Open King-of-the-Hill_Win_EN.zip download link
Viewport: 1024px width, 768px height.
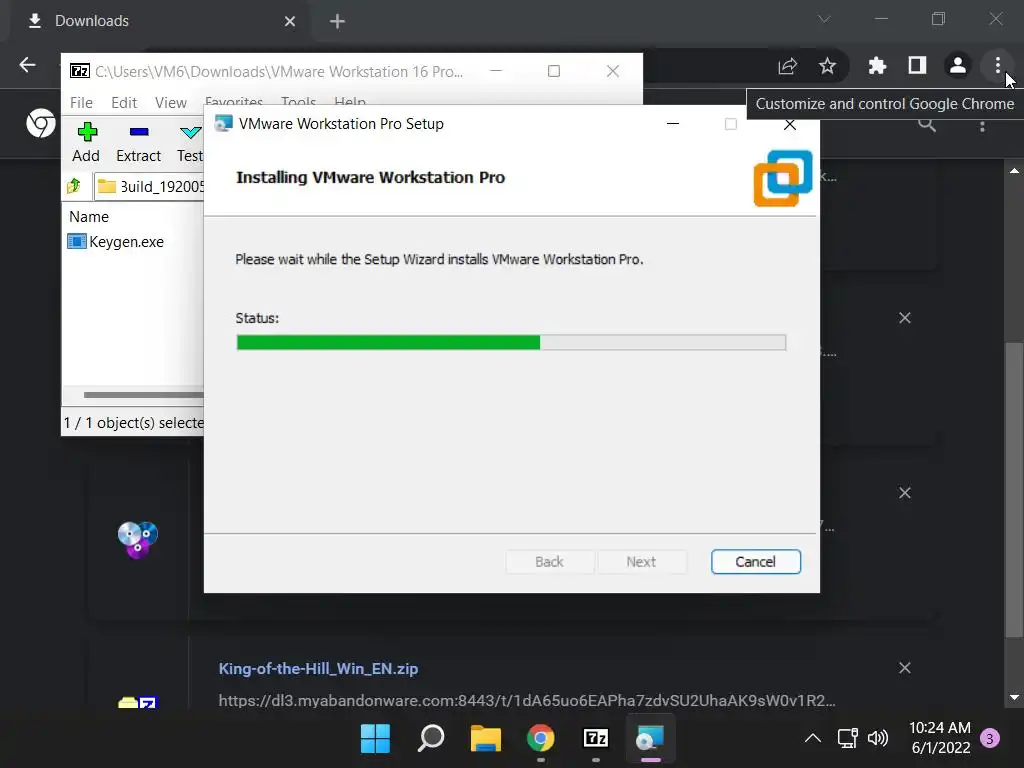click(318, 669)
